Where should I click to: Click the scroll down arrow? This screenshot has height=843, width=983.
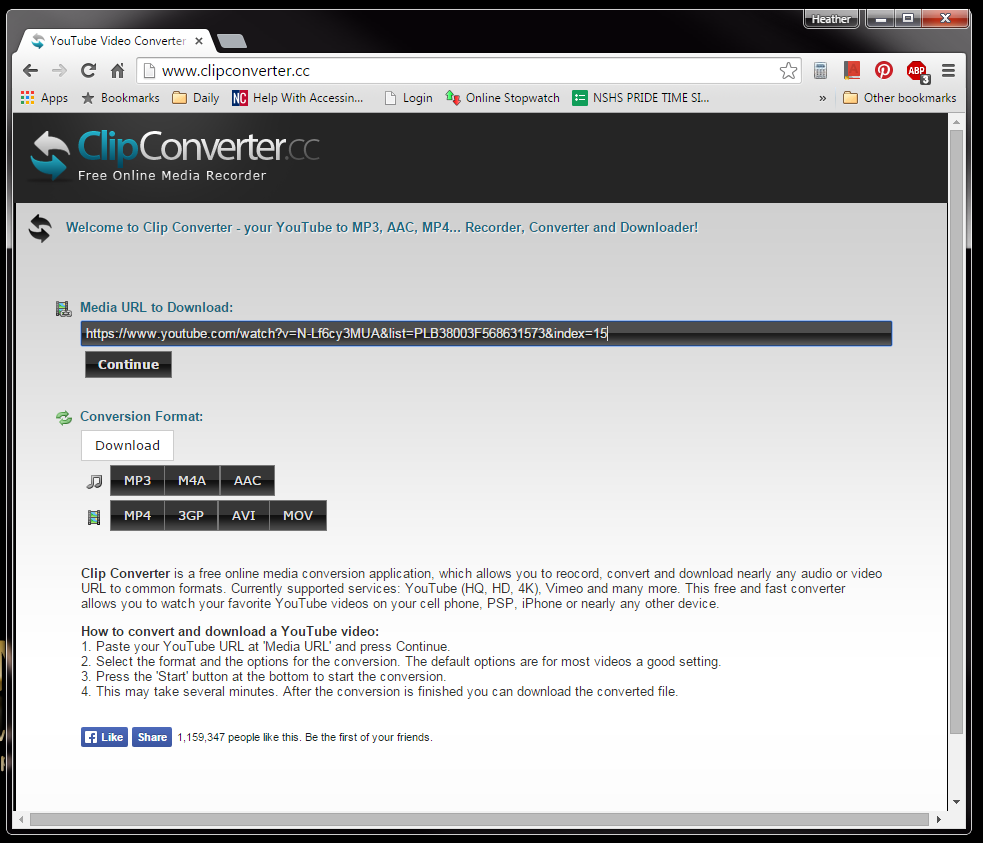click(956, 802)
